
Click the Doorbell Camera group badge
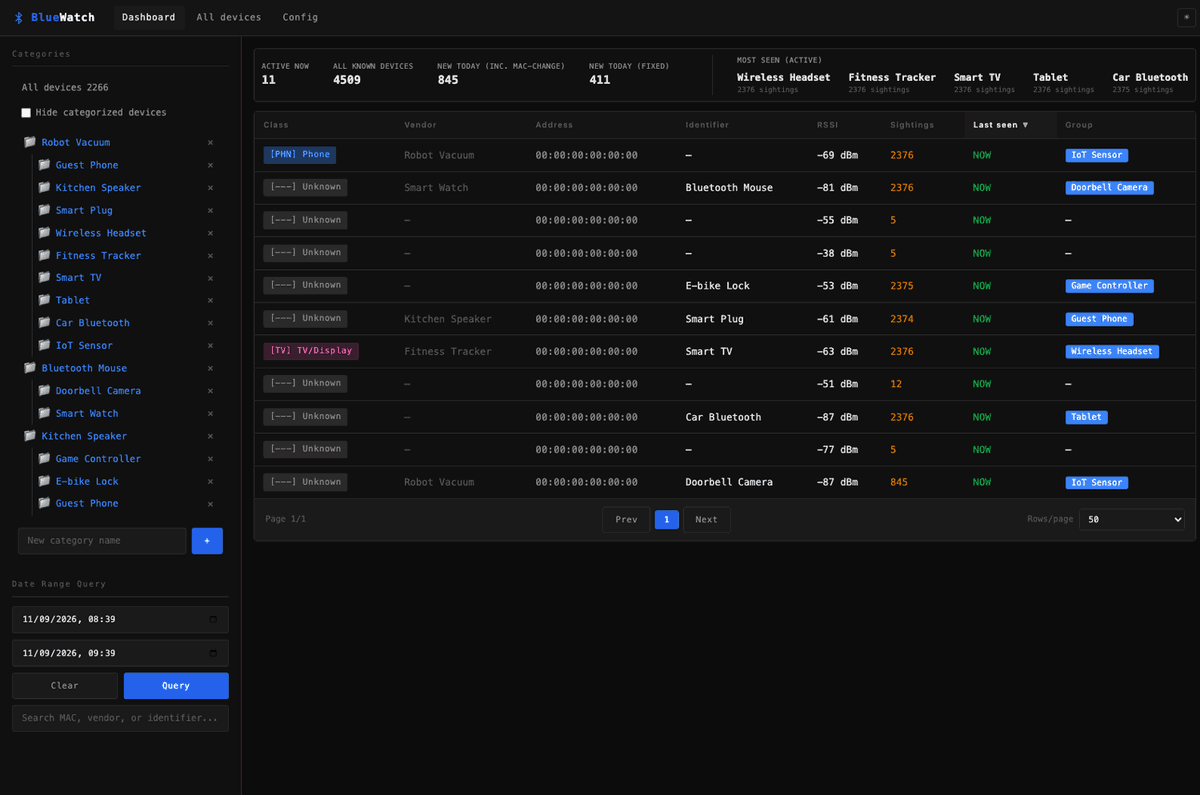pos(1109,188)
